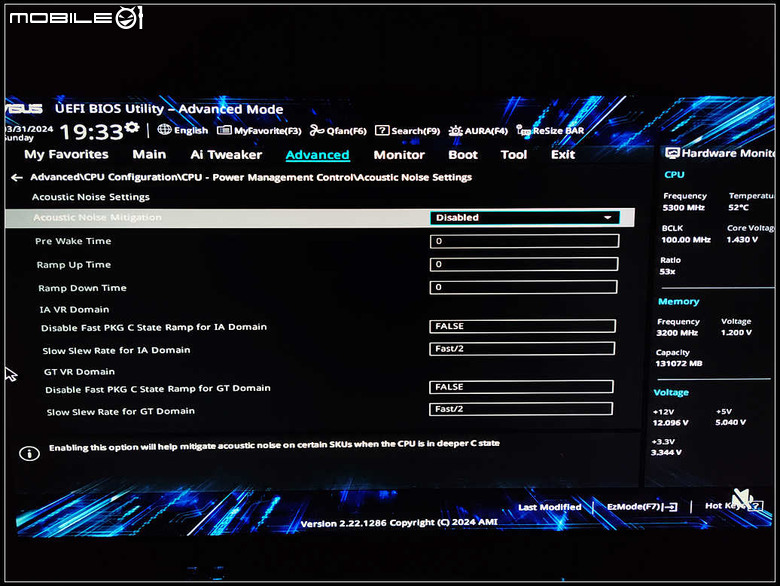Open the Ai Tweaker tab
Image resolution: width=780 pixels, height=586 pixels.
[226, 155]
